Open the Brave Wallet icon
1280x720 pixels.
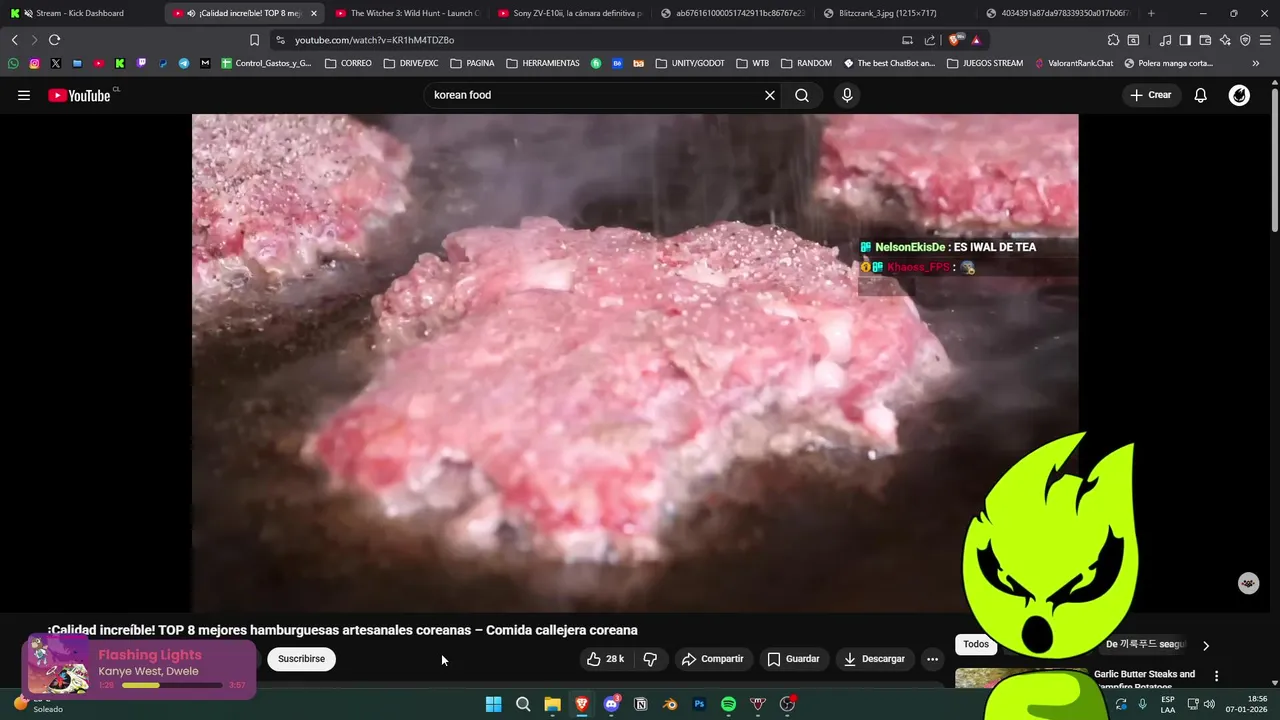coord(1205,40)
